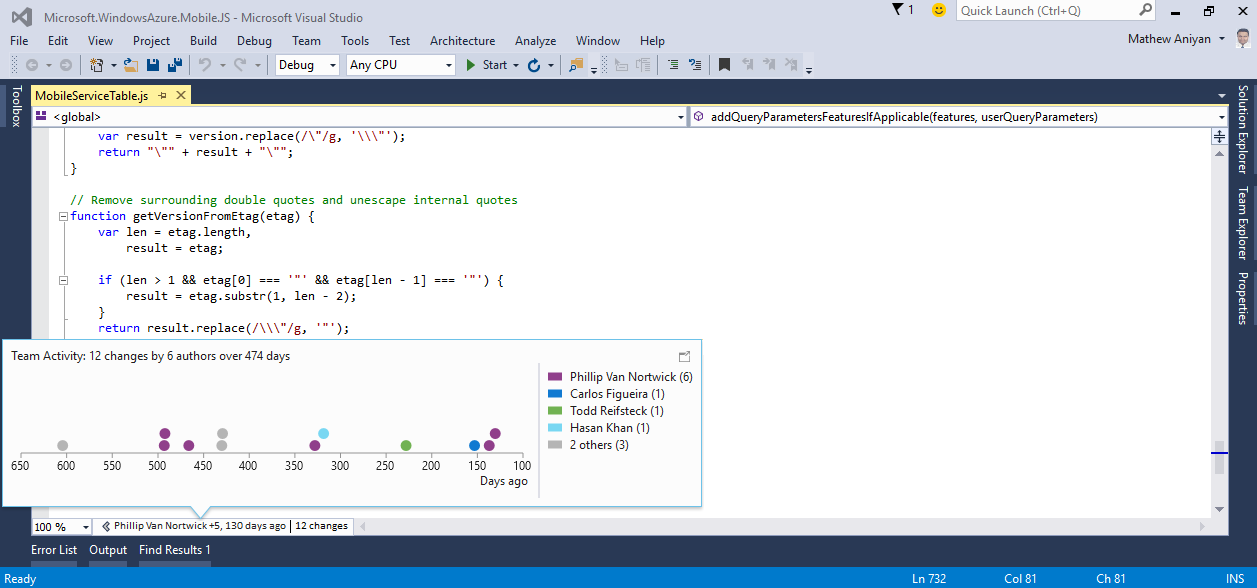This screenshot has height=588, width=1257.
Task: Switch to the Find Results 1 tab
Action: tap(174, 549)
